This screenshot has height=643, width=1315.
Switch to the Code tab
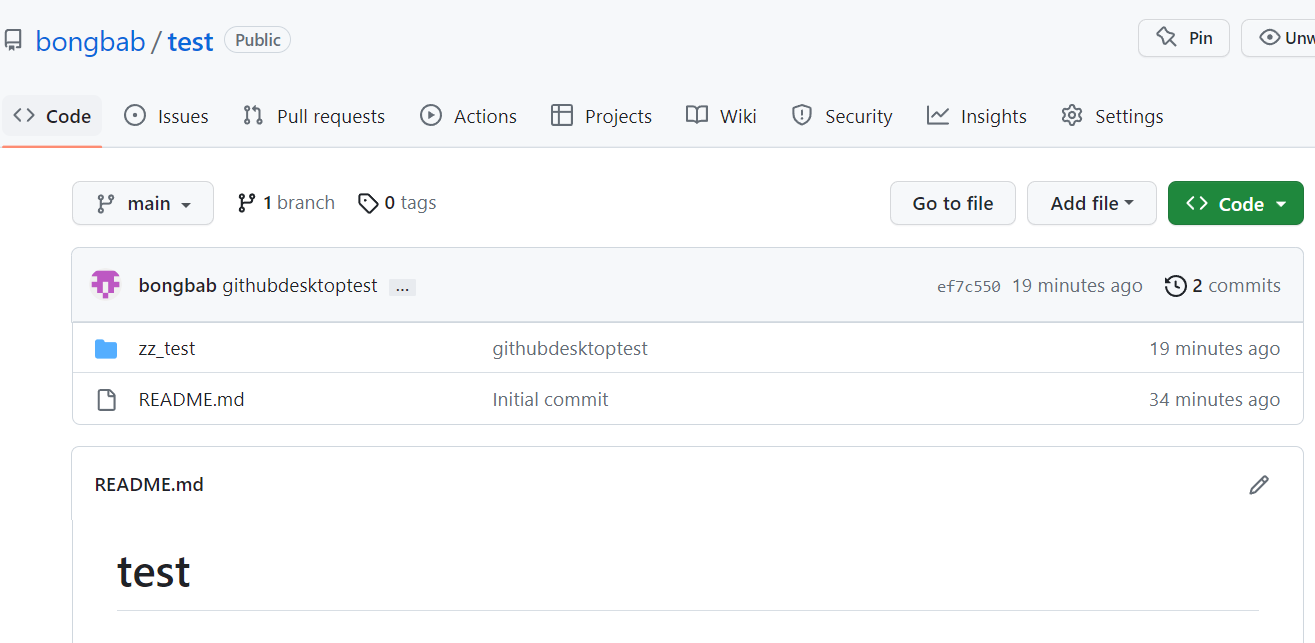click(52, 116)
